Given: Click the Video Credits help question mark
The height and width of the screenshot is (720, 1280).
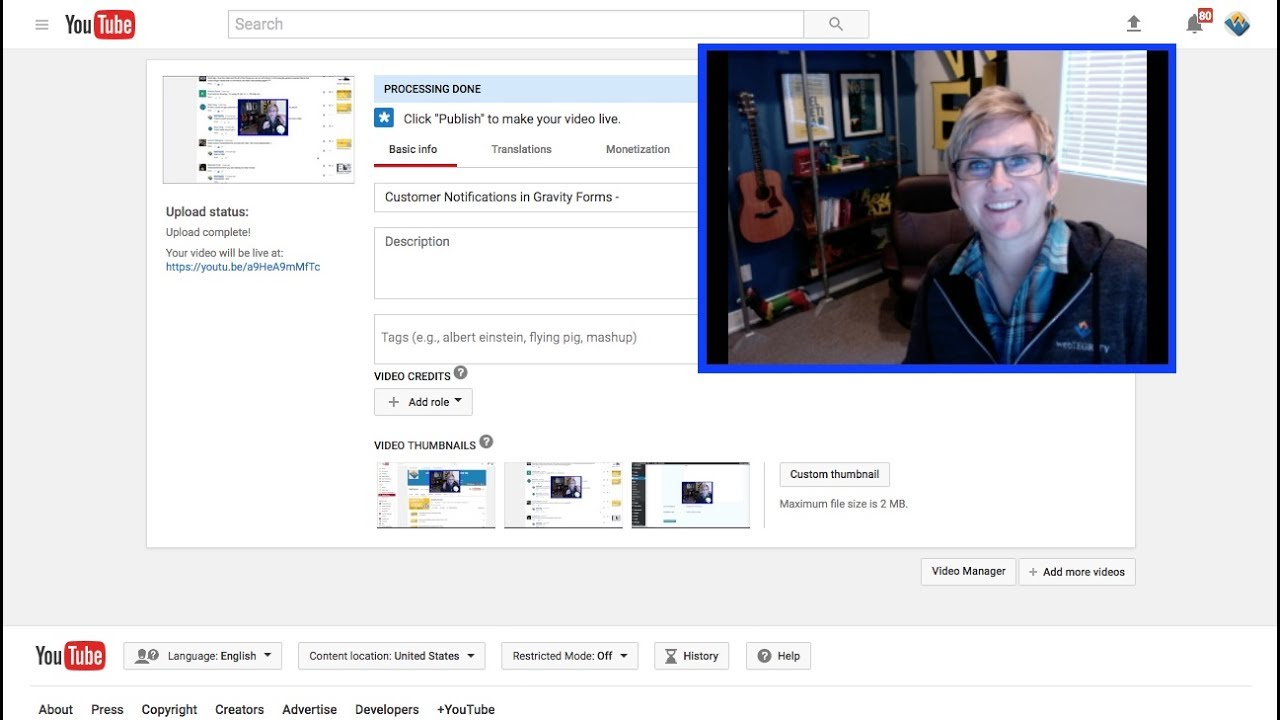Looking at the screenshot, I should 460,372.
